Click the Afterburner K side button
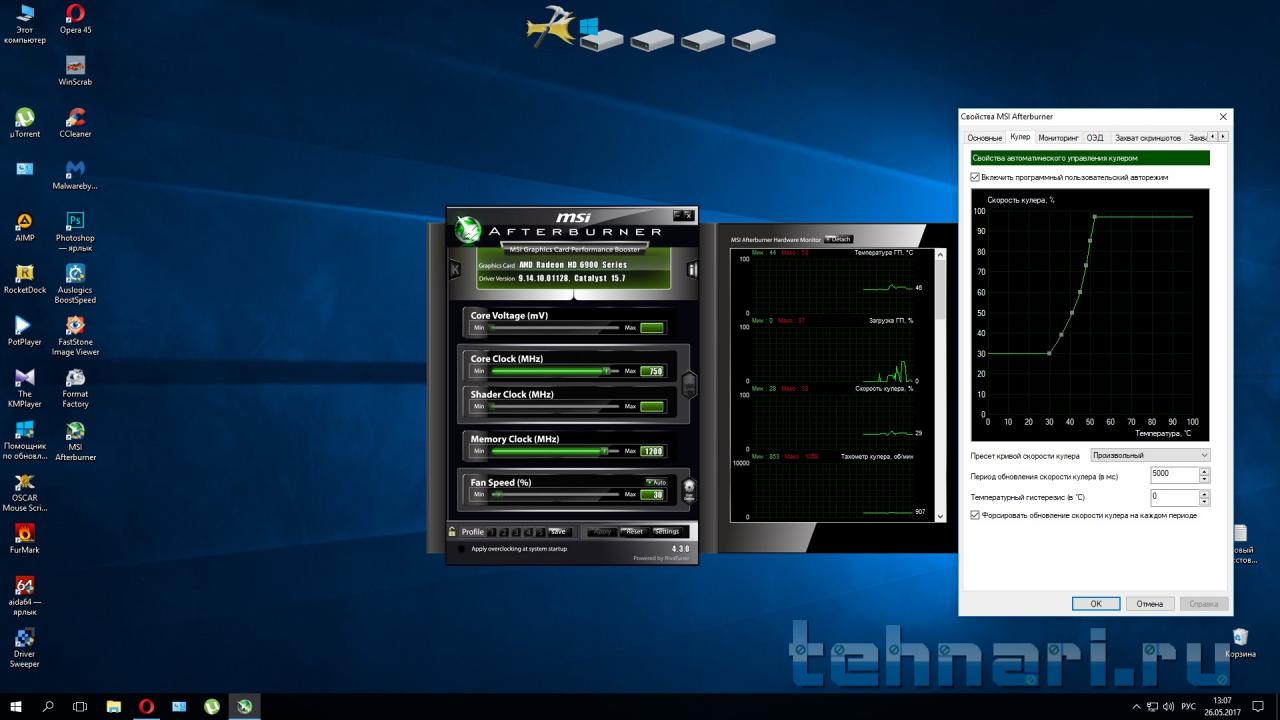This screenshot has height=720, width=1280. click(455, 270)
